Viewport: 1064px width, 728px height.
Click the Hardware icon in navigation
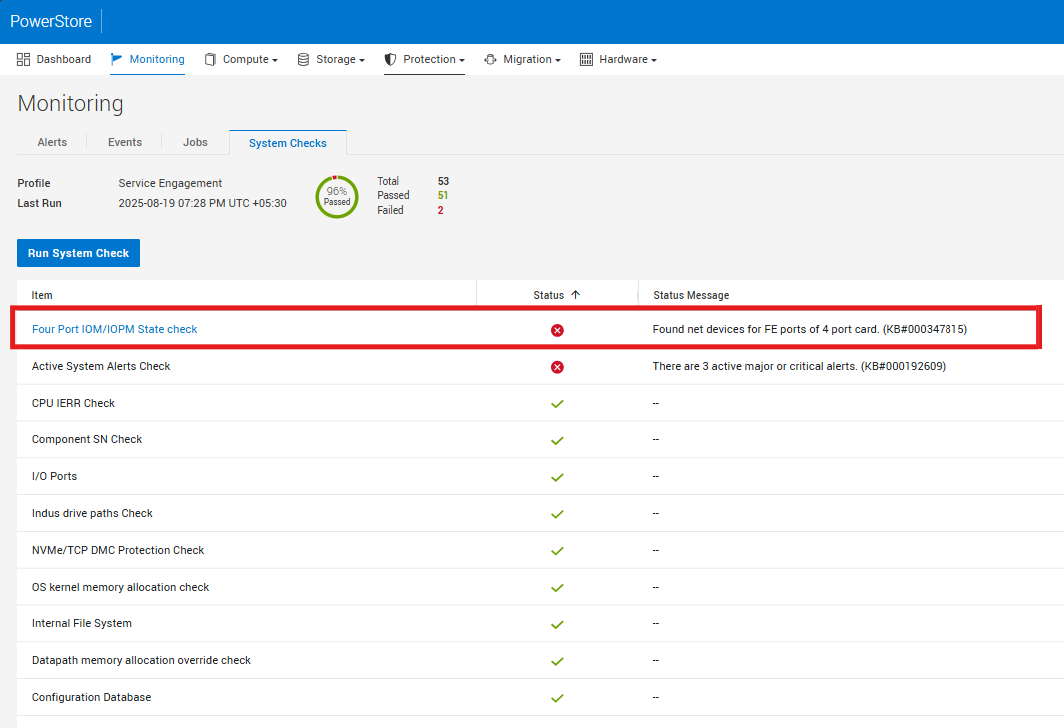pos(586,59)
